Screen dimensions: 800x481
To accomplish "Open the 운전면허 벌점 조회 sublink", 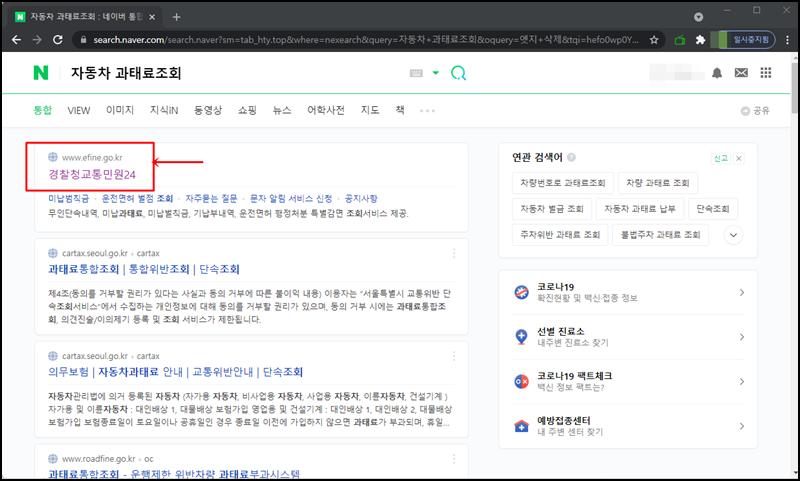I will (137, 198).
